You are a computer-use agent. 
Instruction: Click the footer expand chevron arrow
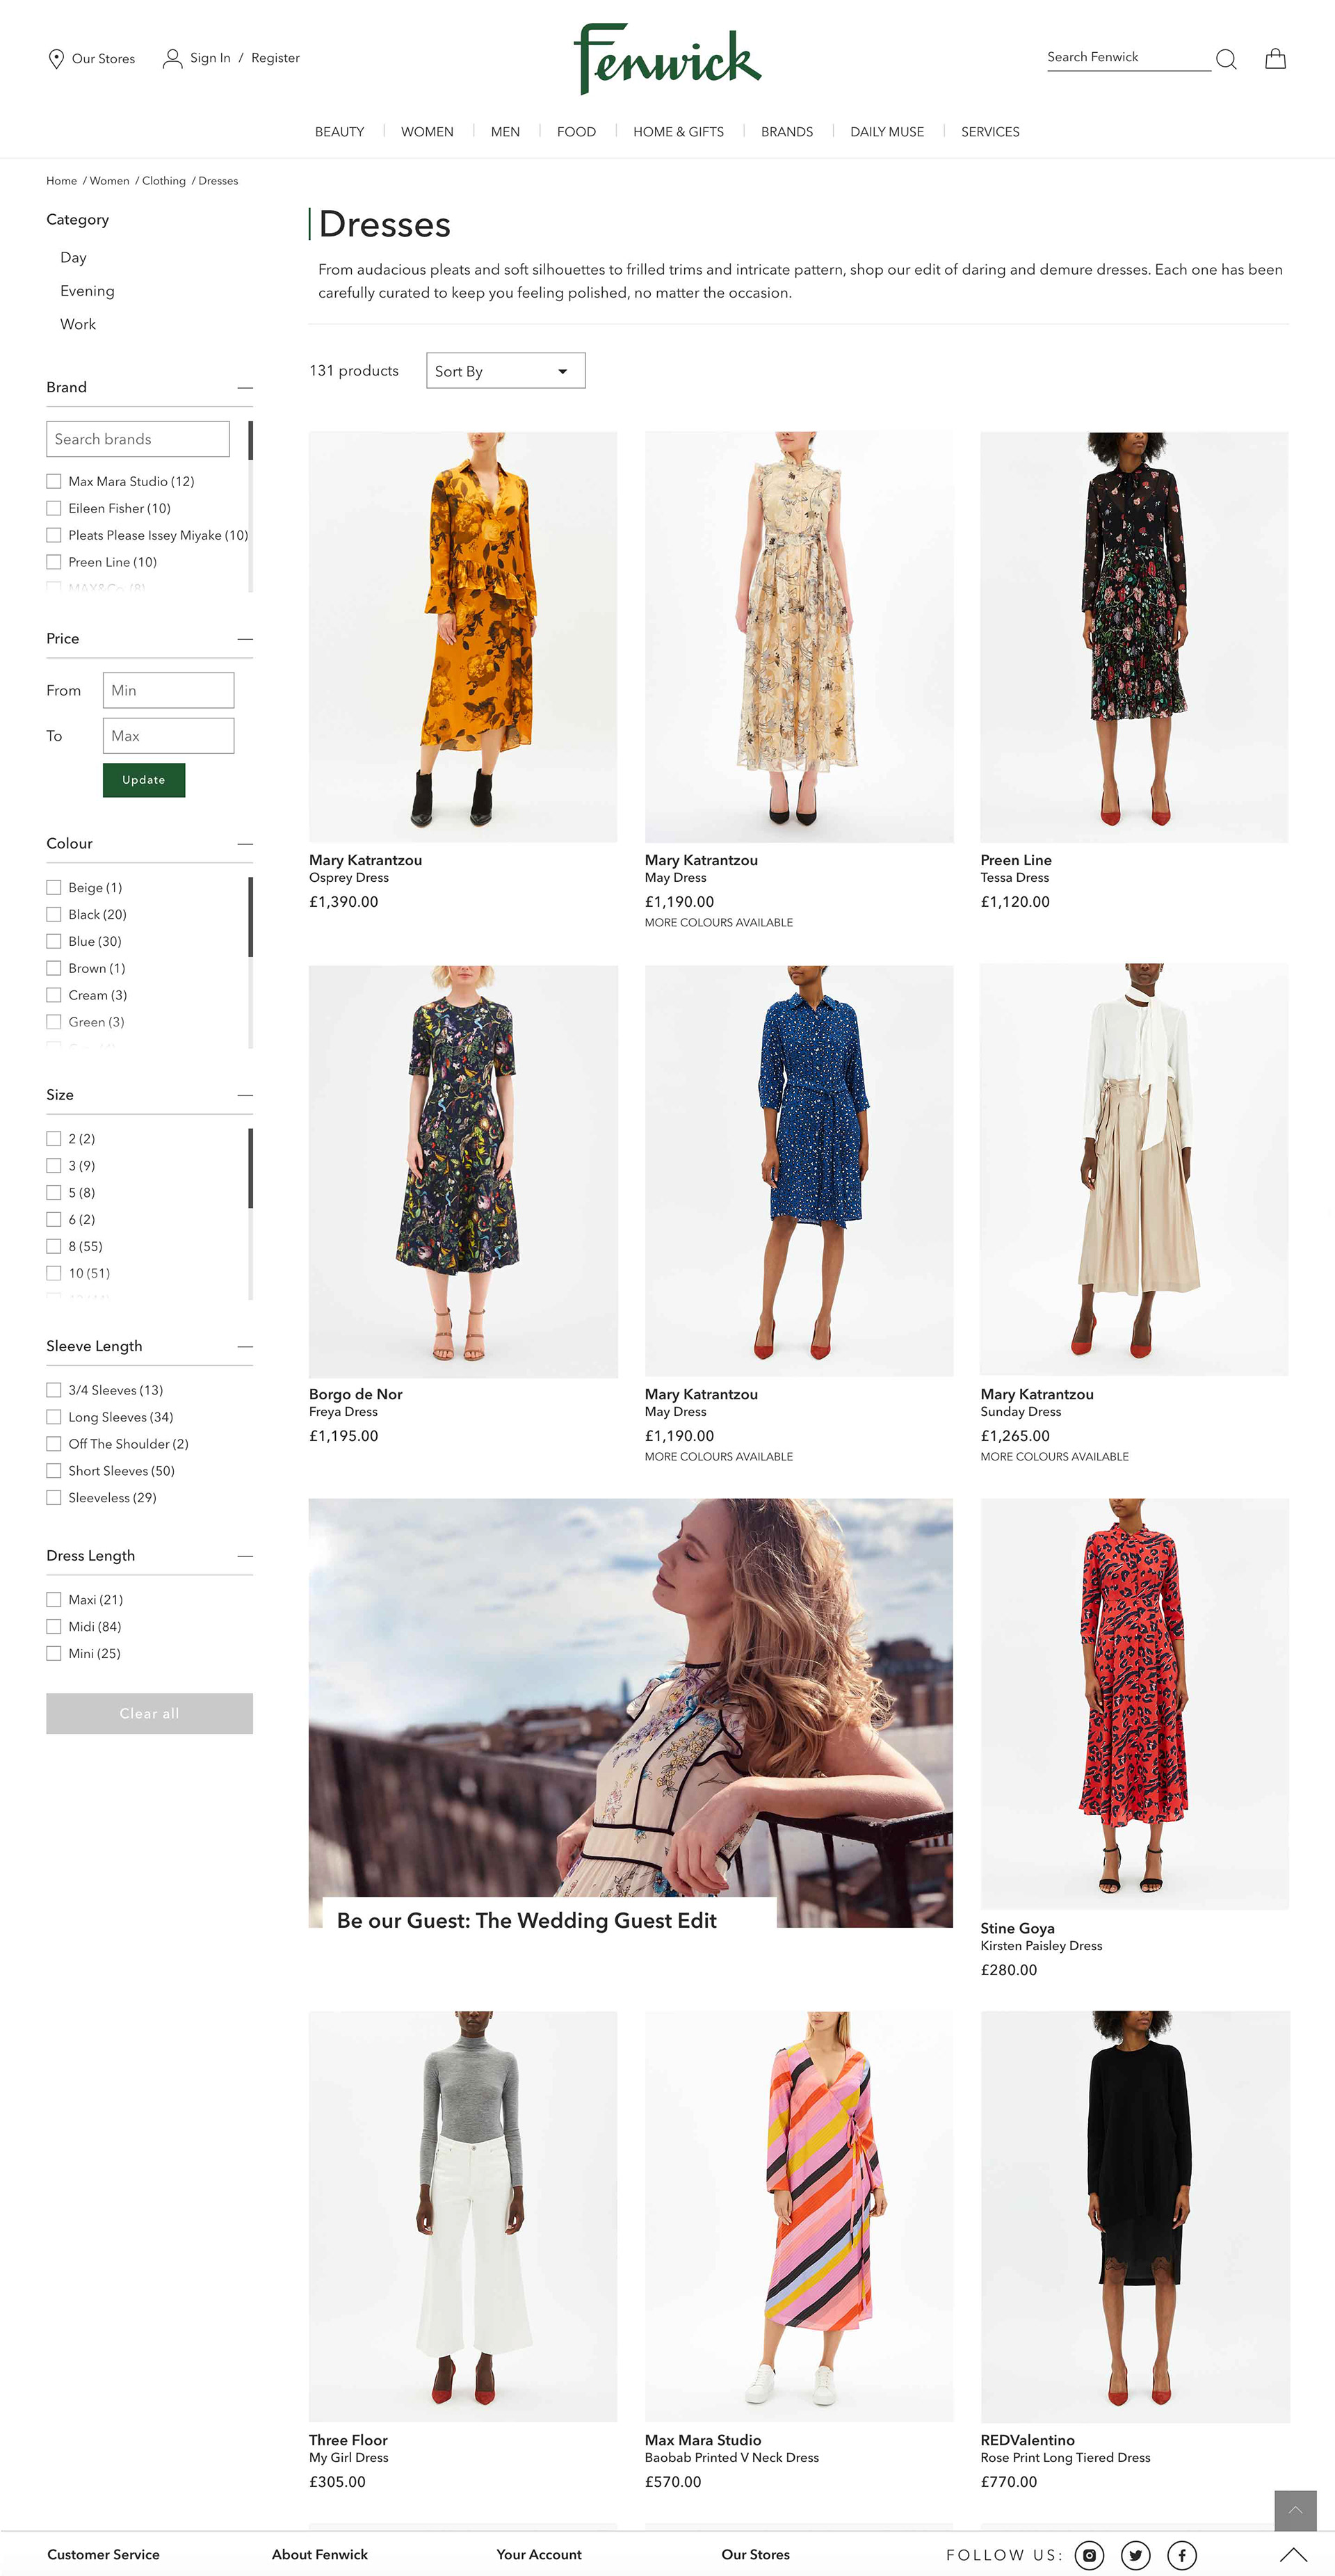[1293, 2554]
